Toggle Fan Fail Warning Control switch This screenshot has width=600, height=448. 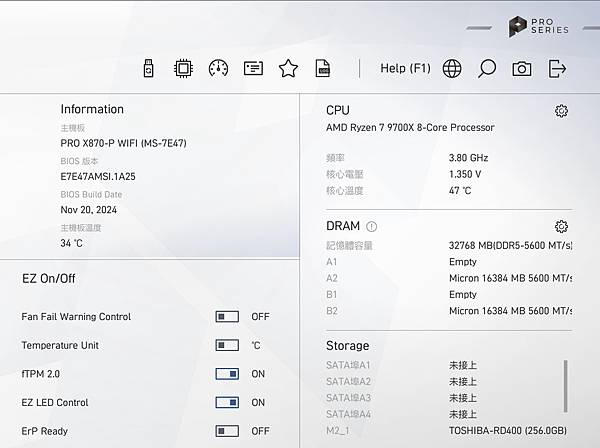[x=227, y=317]
